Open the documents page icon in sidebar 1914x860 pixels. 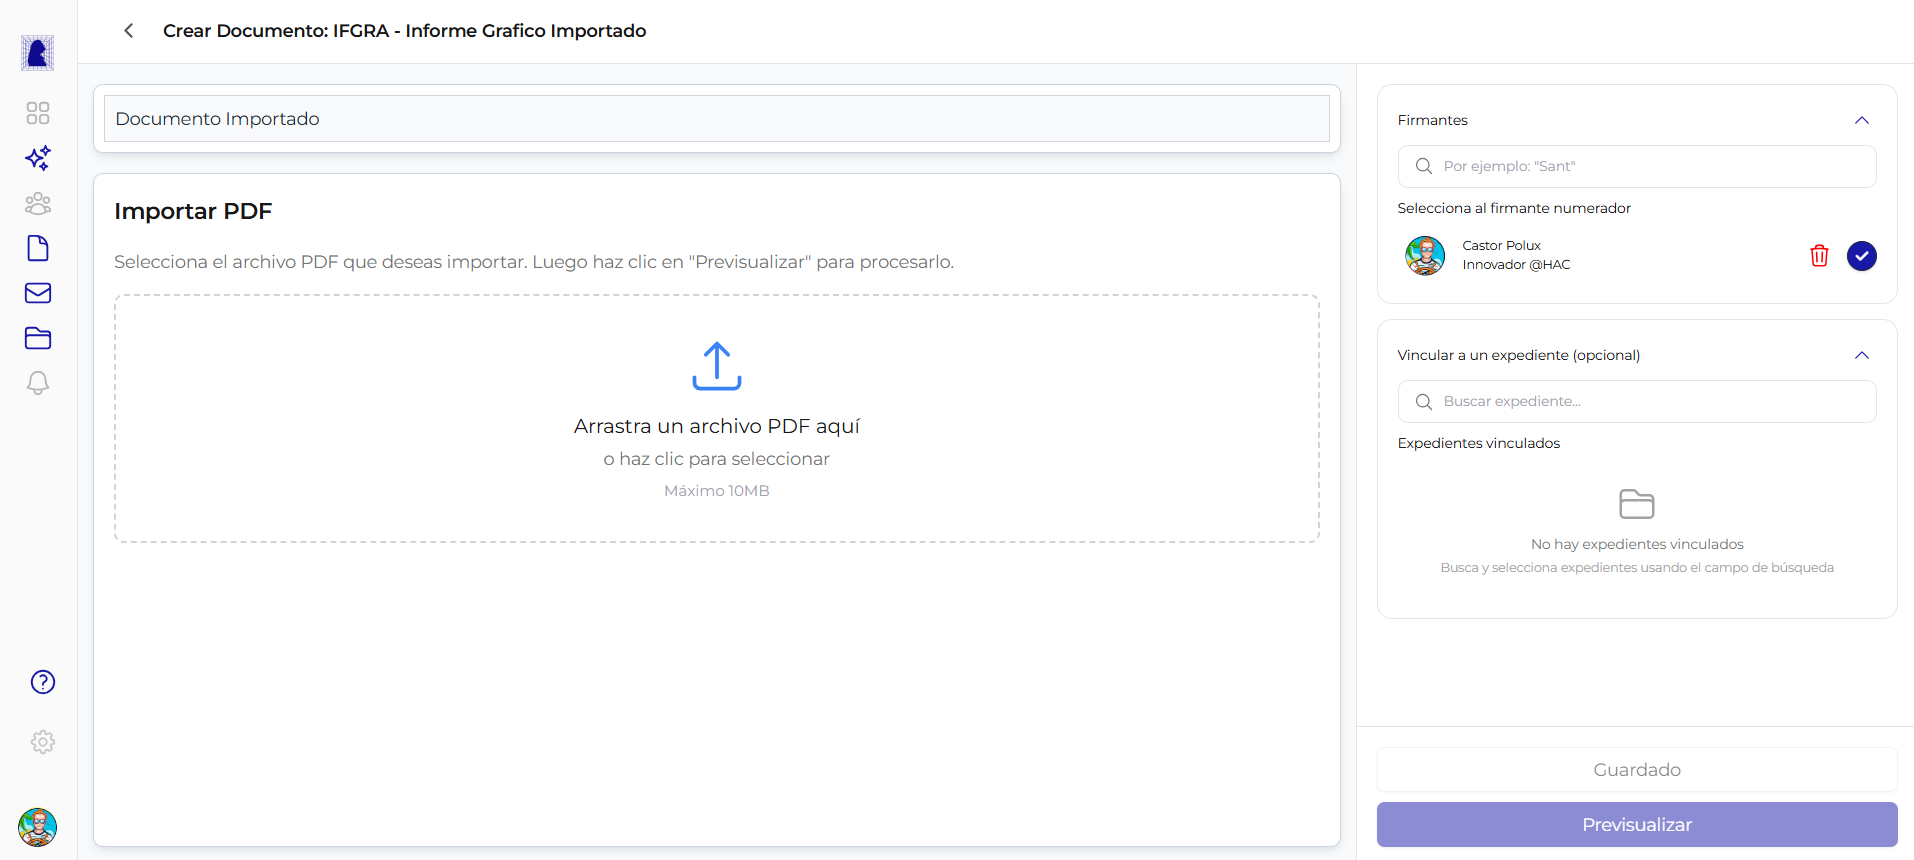pos(38,248)
